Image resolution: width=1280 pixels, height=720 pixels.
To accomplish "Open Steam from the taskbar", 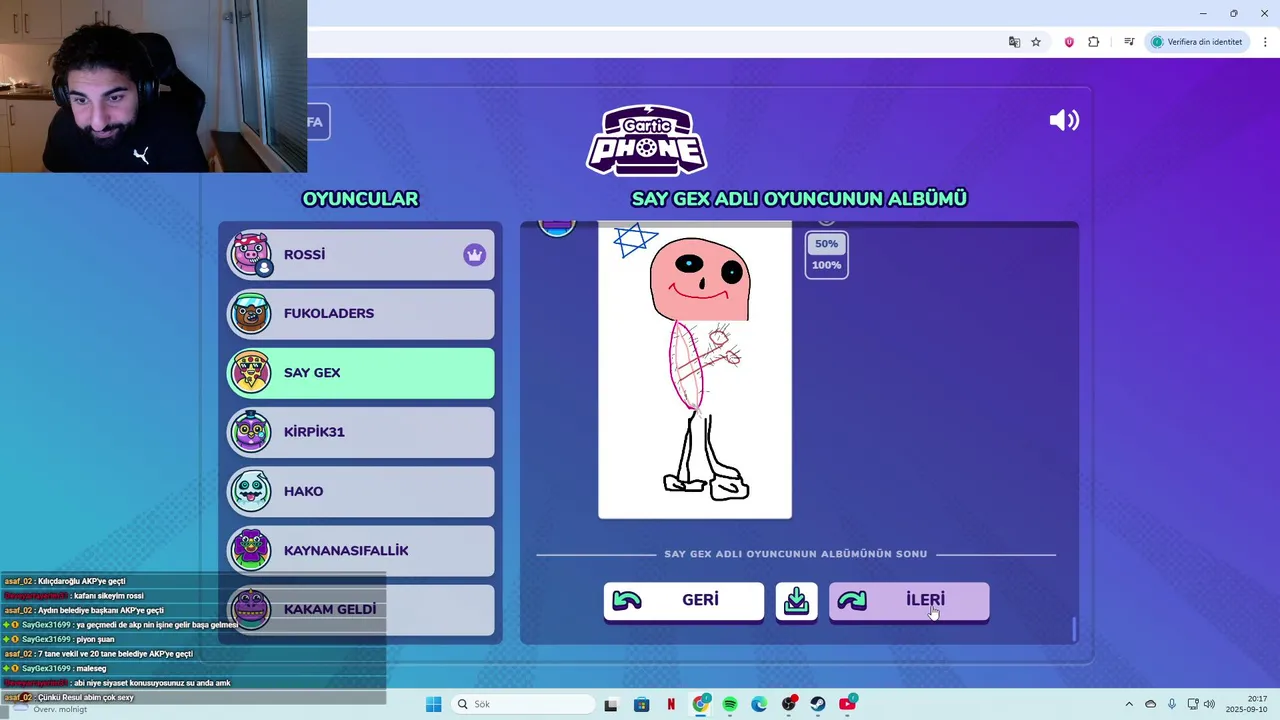I will (818, 704).
